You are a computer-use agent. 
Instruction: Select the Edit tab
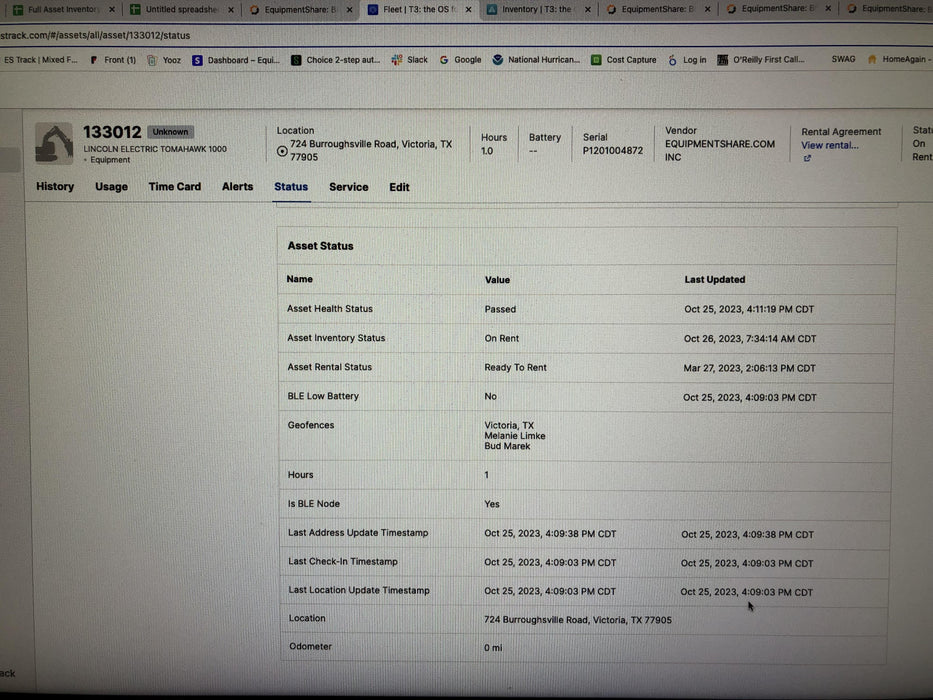click(399, 187)
